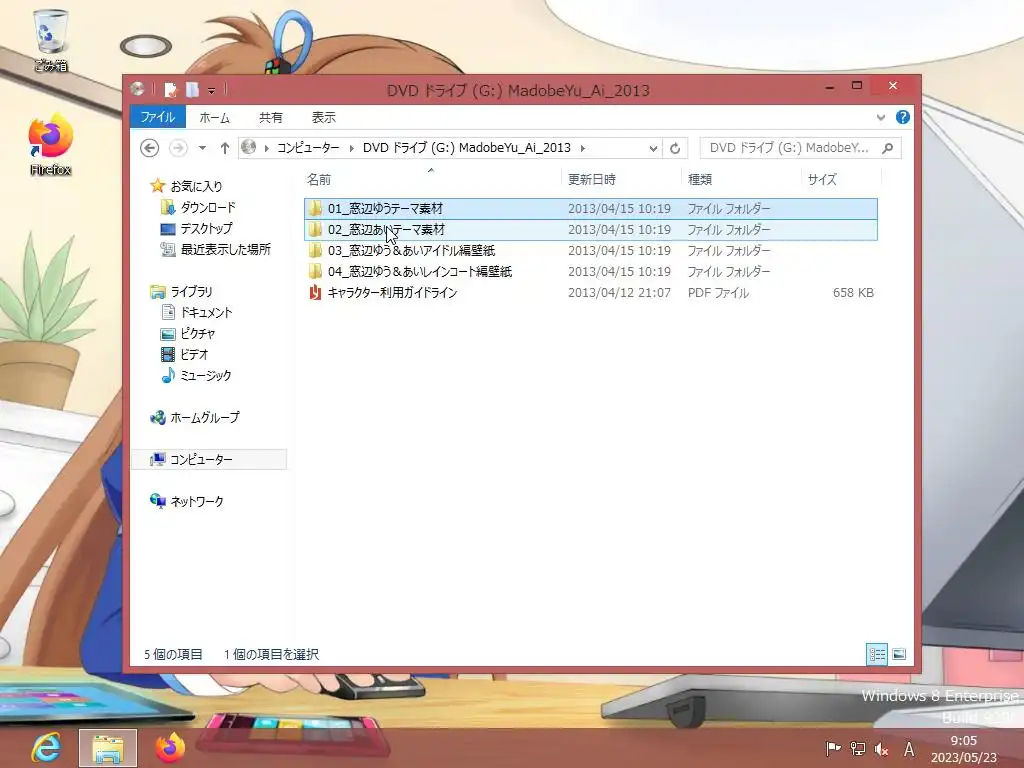Switch to details view in the status bar
1024x768 pixels.
pyautogui.click(x=877, y=654)
